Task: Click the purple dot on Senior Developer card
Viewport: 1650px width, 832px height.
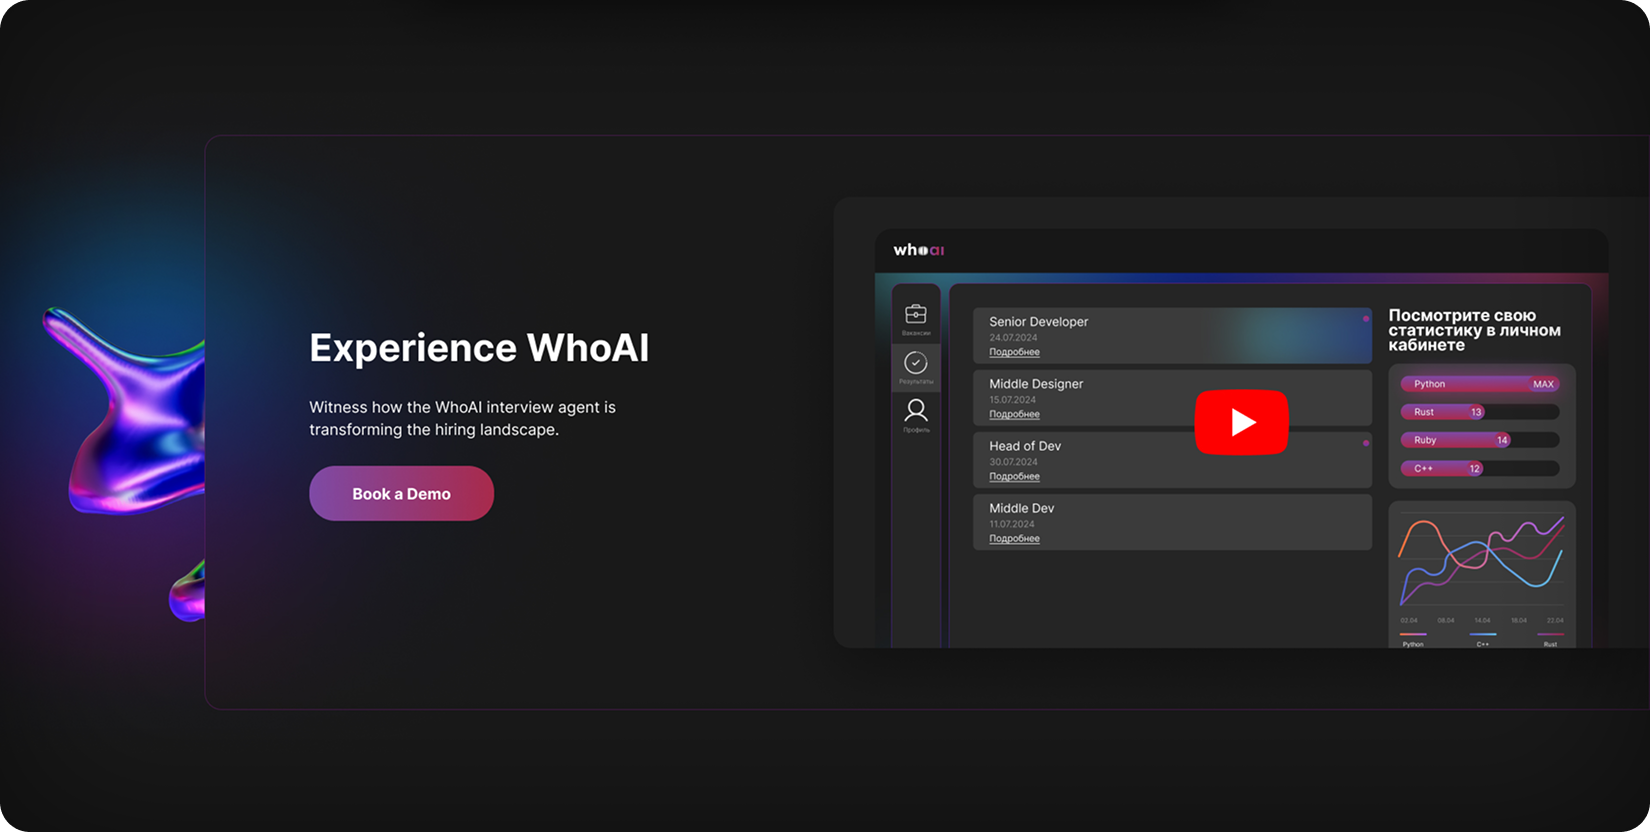Action: pos(1366,319)
